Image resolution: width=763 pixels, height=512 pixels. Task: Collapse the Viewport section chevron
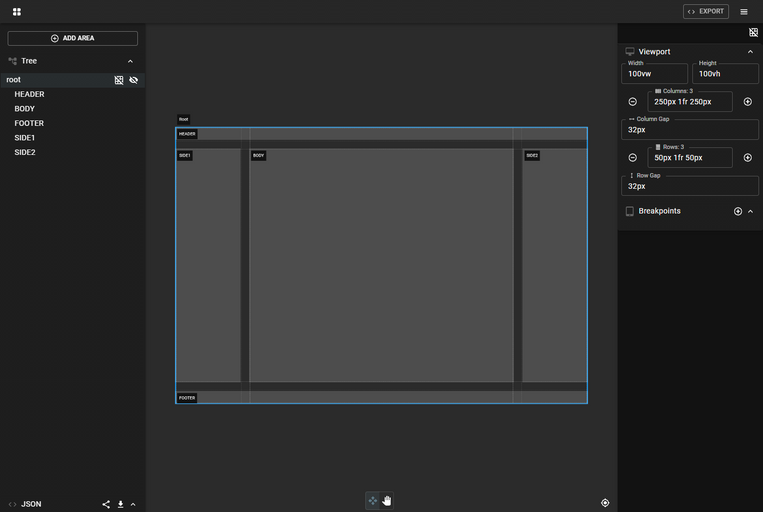(x=750, y=52)
